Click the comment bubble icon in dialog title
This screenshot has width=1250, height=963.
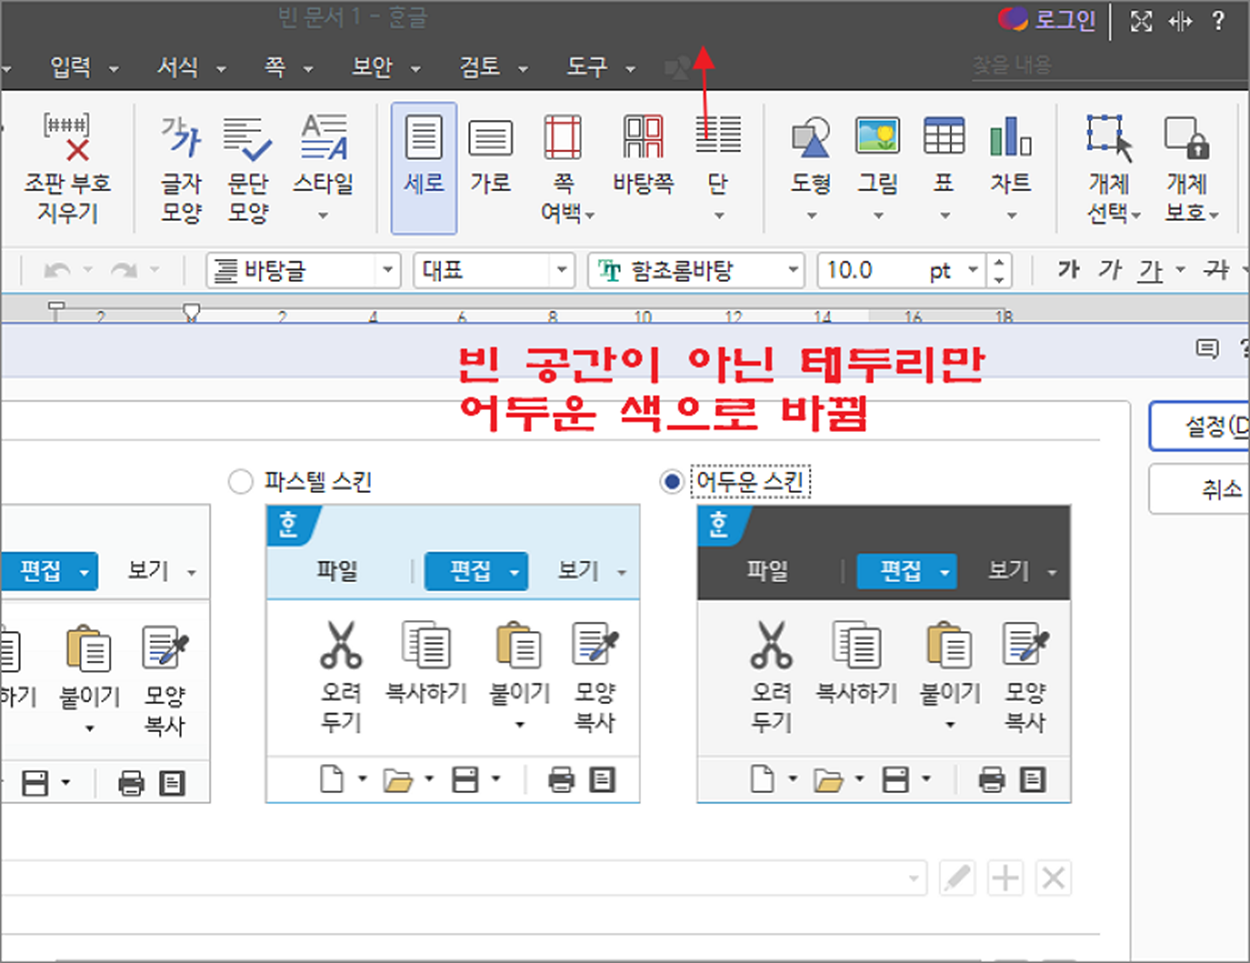point(1207,349)
